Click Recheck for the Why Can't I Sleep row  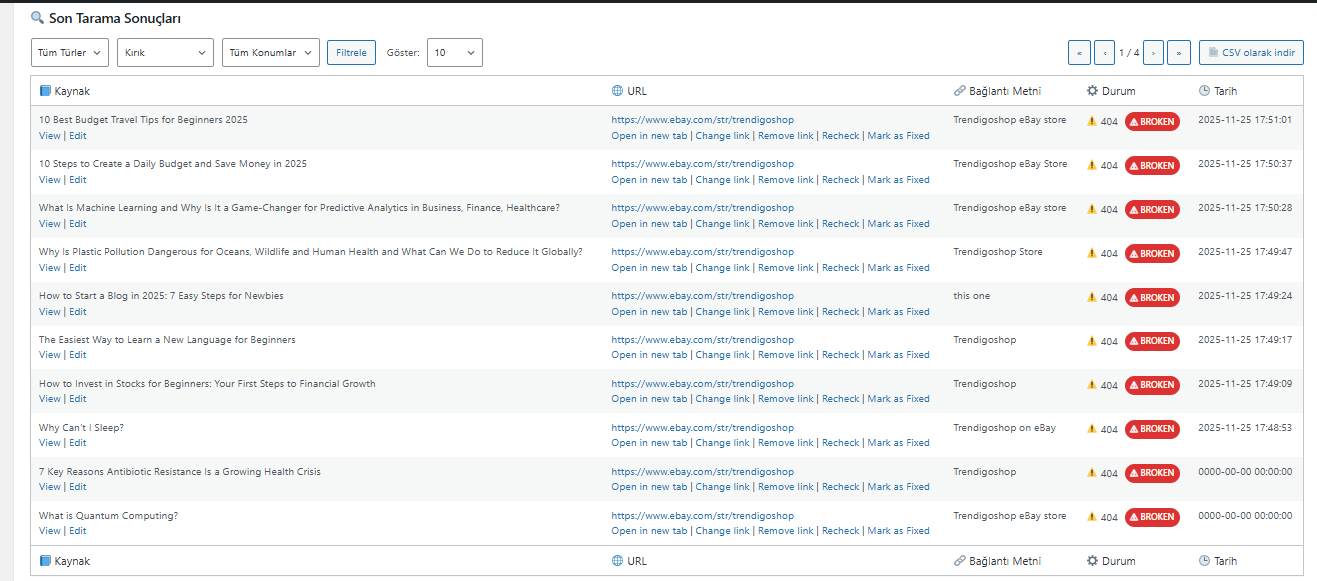[x=840, y=443]
